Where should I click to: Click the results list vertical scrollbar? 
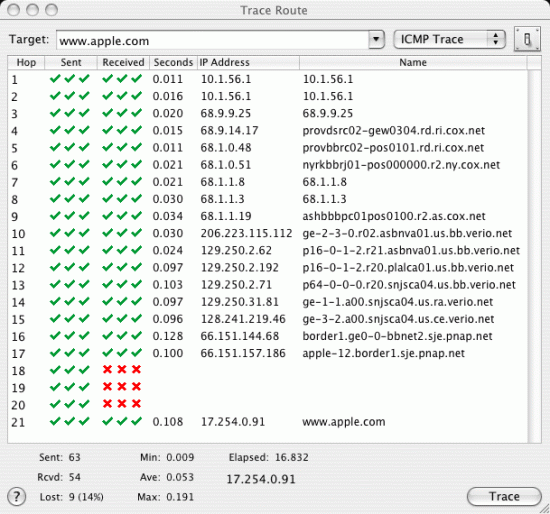535,256
